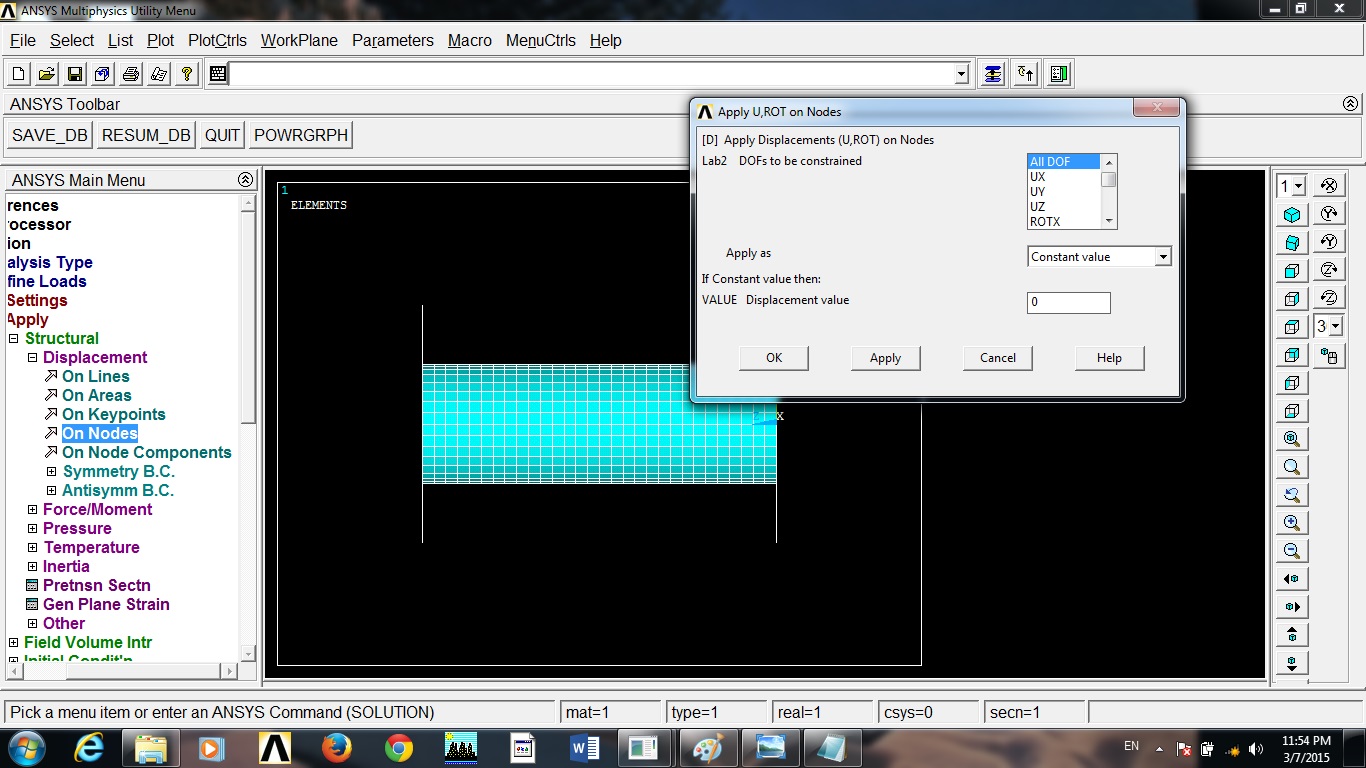Open the Report Generator icon

point(158,74)
